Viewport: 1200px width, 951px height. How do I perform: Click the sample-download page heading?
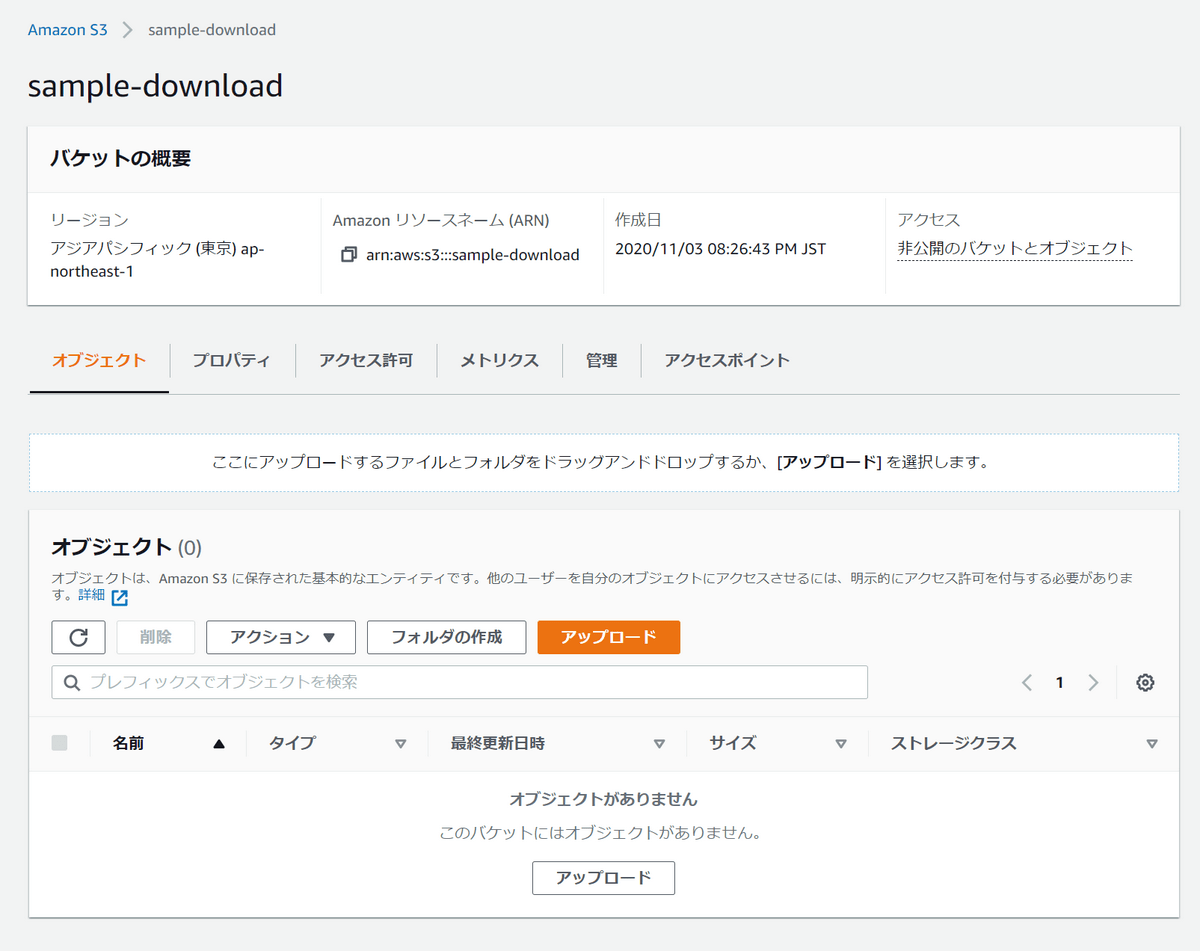(x=156, y=86)
